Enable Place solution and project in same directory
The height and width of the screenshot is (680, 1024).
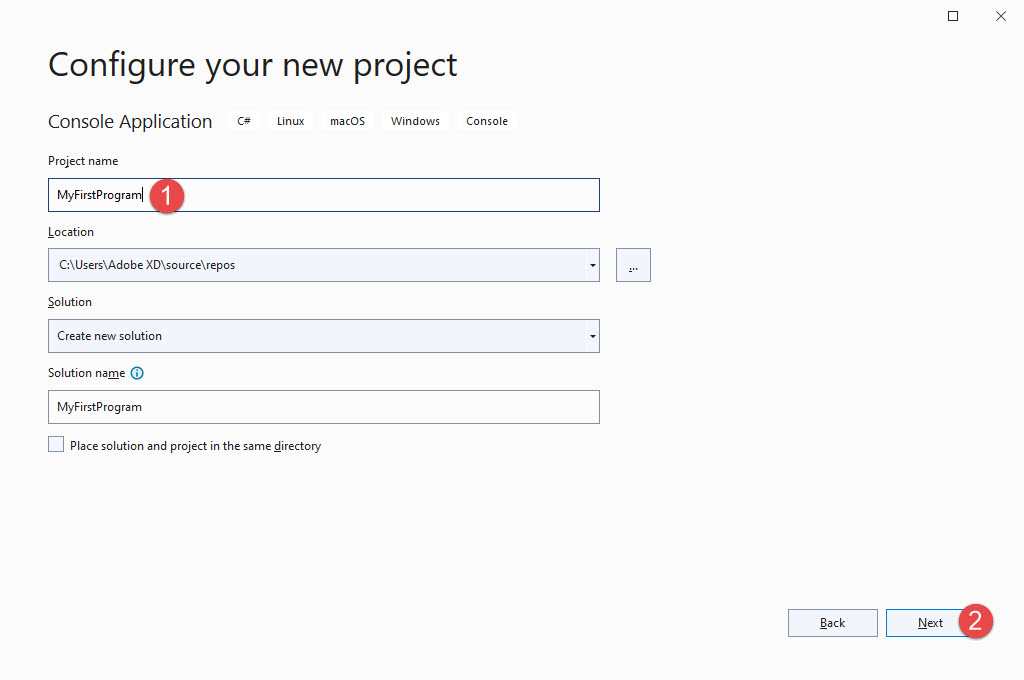coord(56,443)
